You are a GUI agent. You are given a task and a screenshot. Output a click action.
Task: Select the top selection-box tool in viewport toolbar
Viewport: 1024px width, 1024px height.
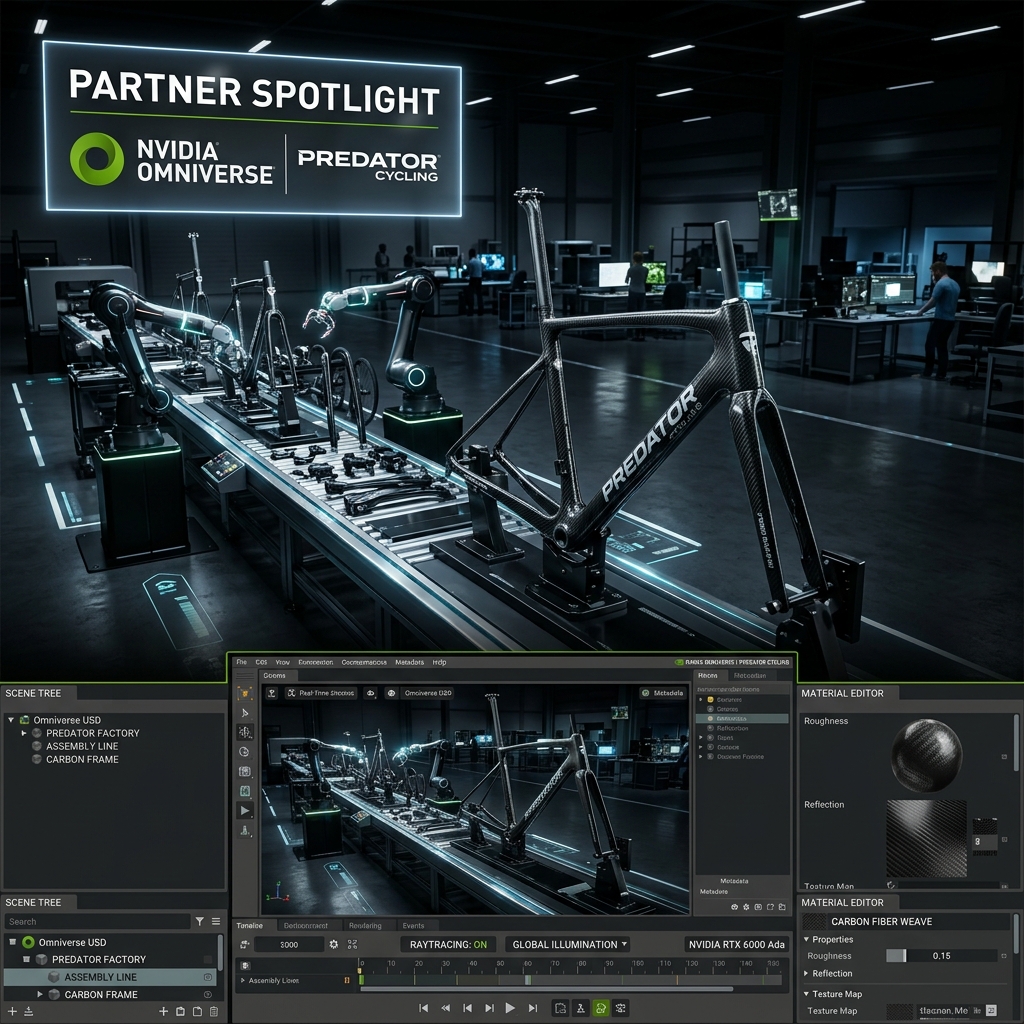245,693
